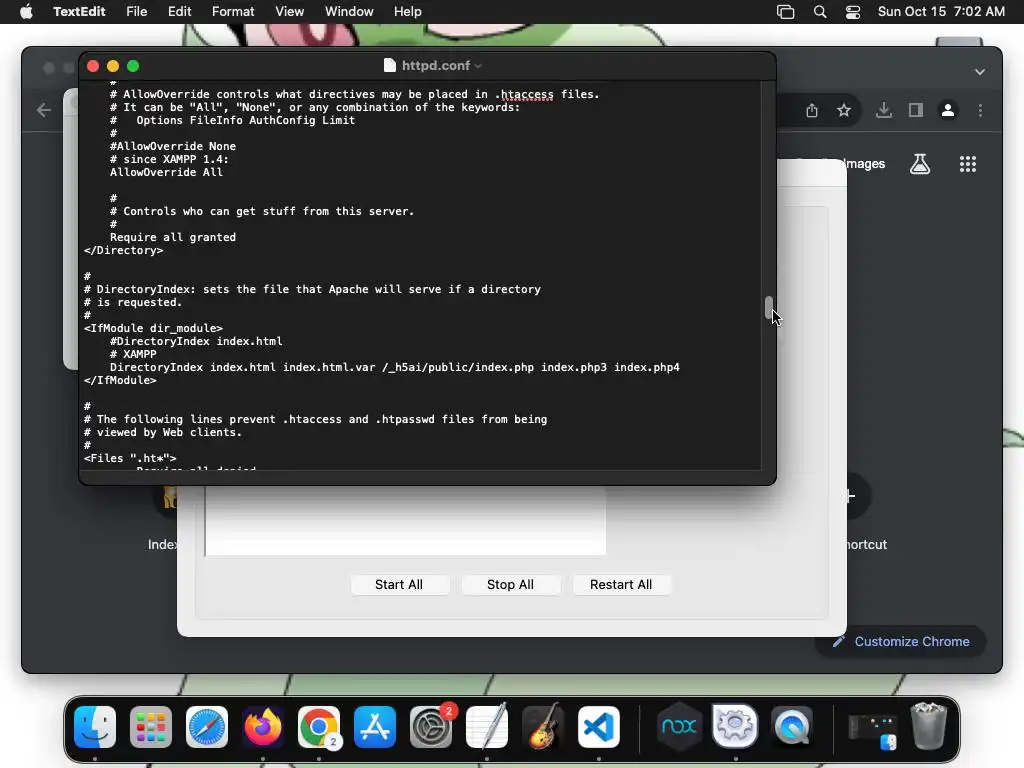Click the '#DirectoryIndex index.html' line
1024x768 pixels.
click(x=196, y=341)
